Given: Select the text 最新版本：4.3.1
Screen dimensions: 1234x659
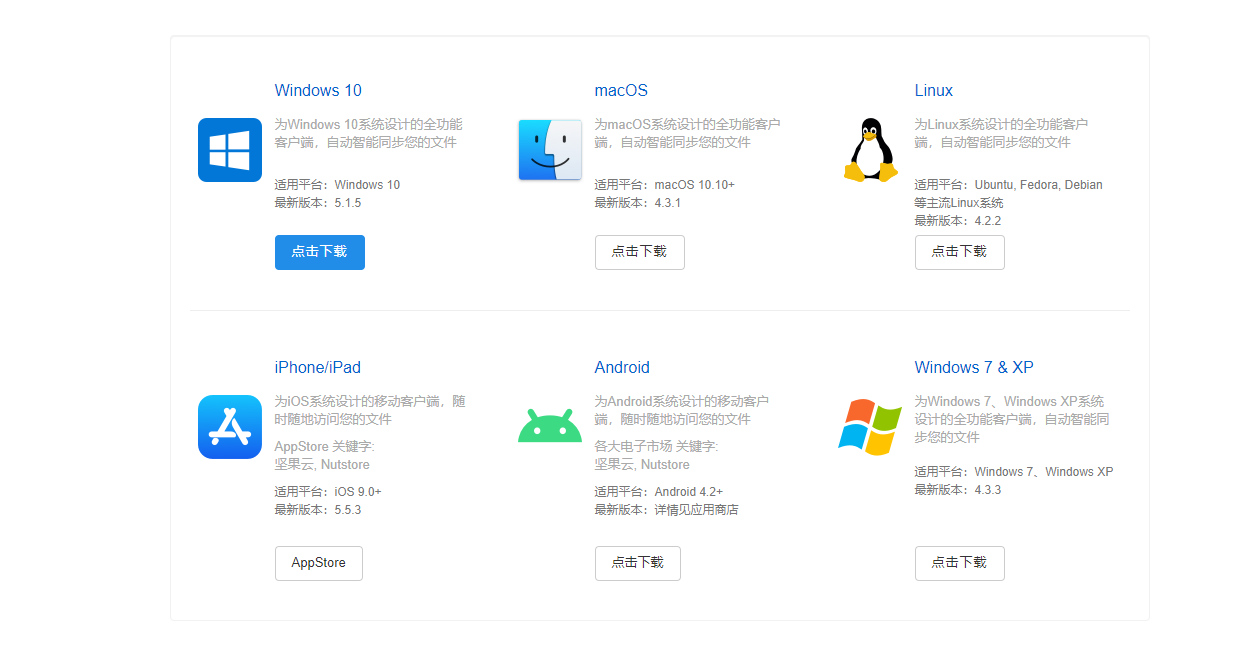Looking at the screenshot, I should point(638,203).
